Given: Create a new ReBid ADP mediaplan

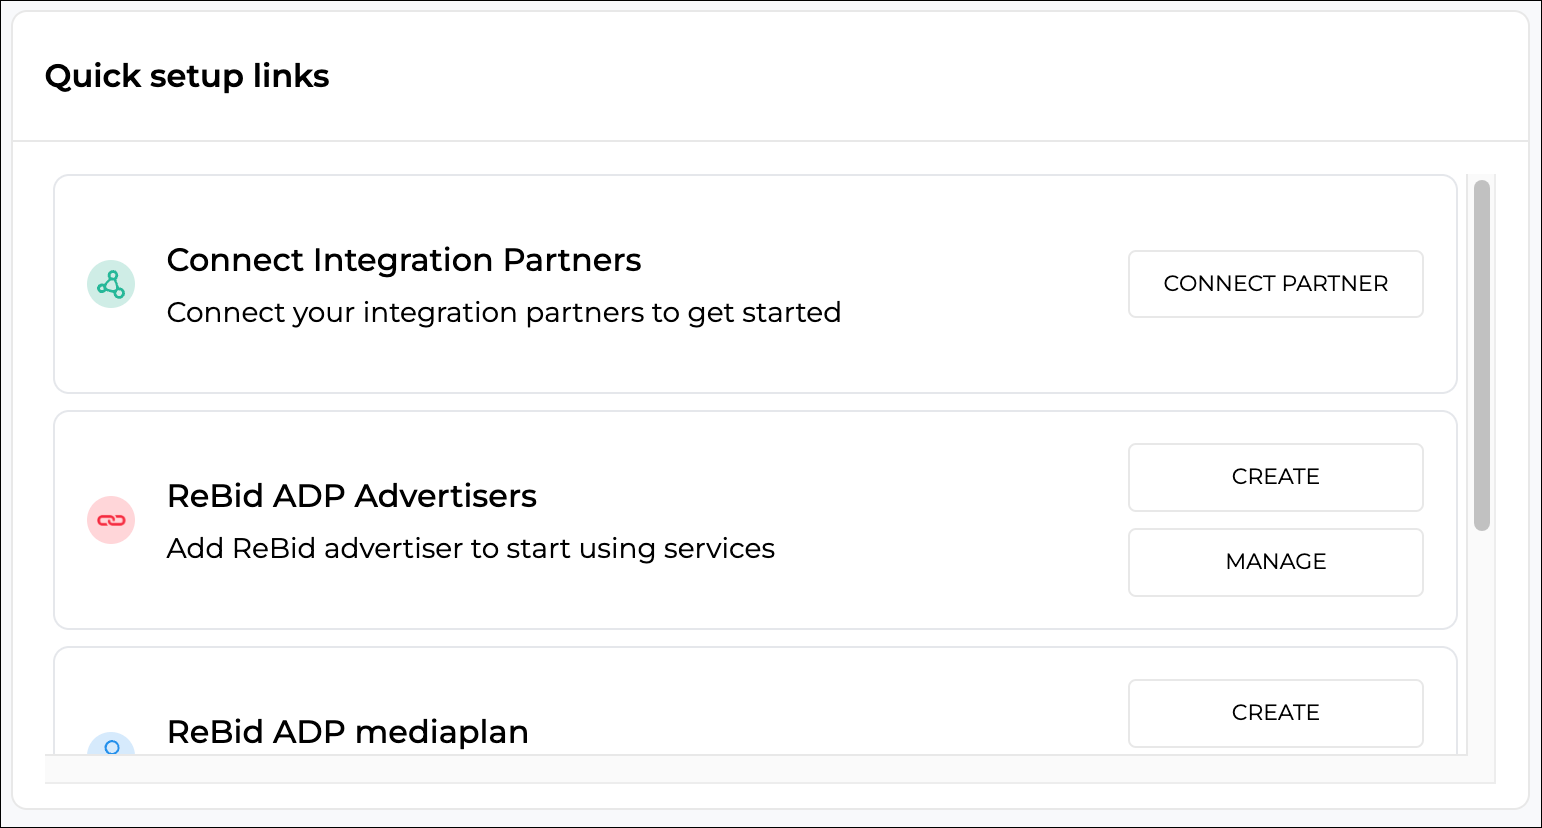Looking at the screenshot, I should 1275,713.
